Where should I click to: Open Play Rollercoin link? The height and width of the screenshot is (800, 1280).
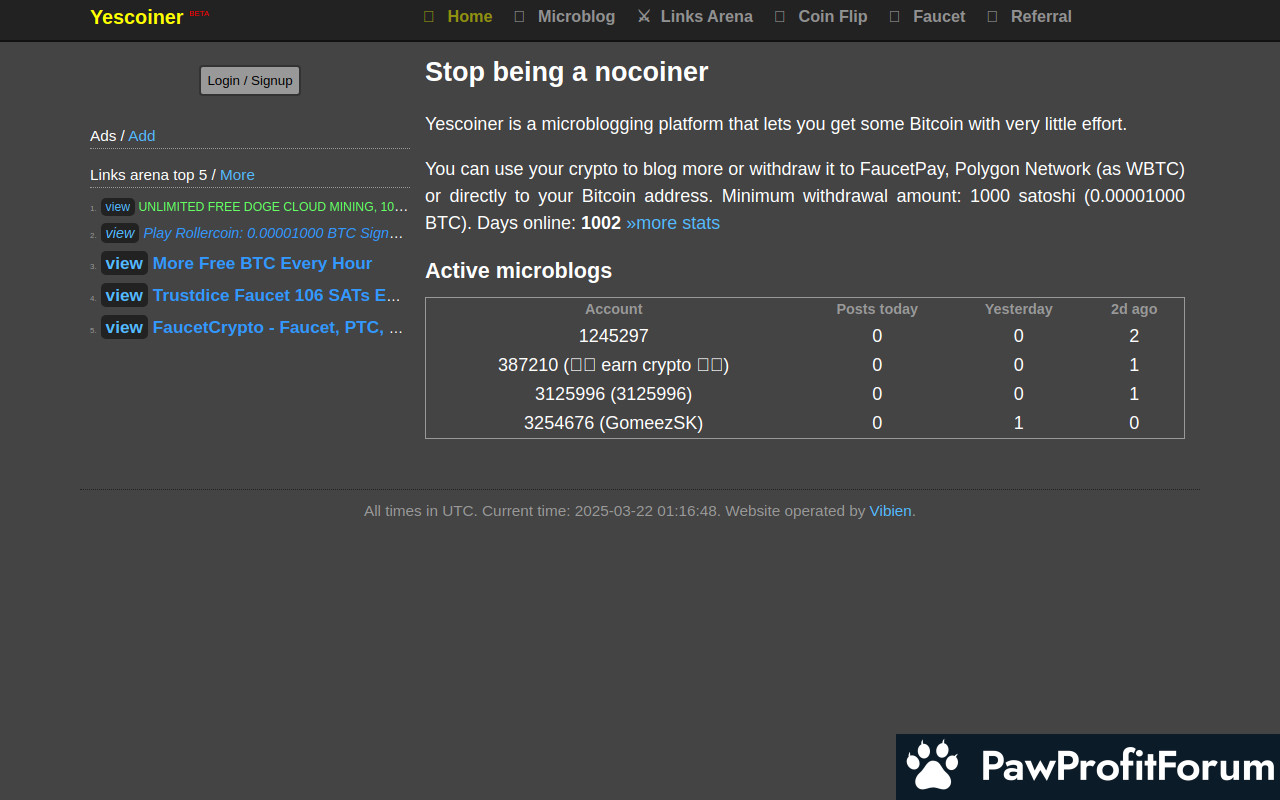point(273,233)
